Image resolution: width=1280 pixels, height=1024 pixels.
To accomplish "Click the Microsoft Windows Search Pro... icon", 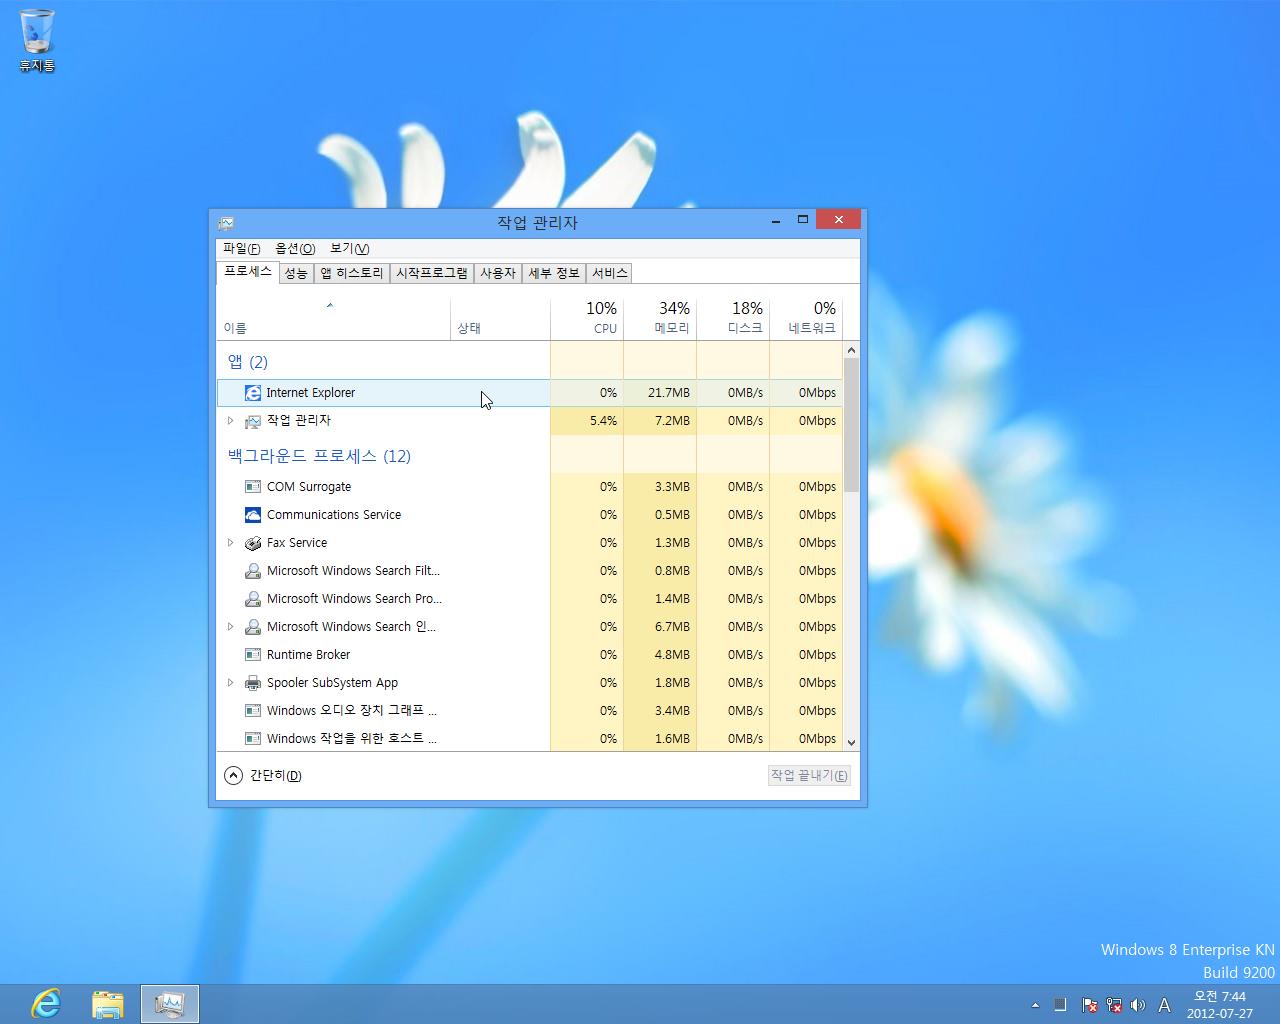I will pyautogui.click(x=253, y=599).
